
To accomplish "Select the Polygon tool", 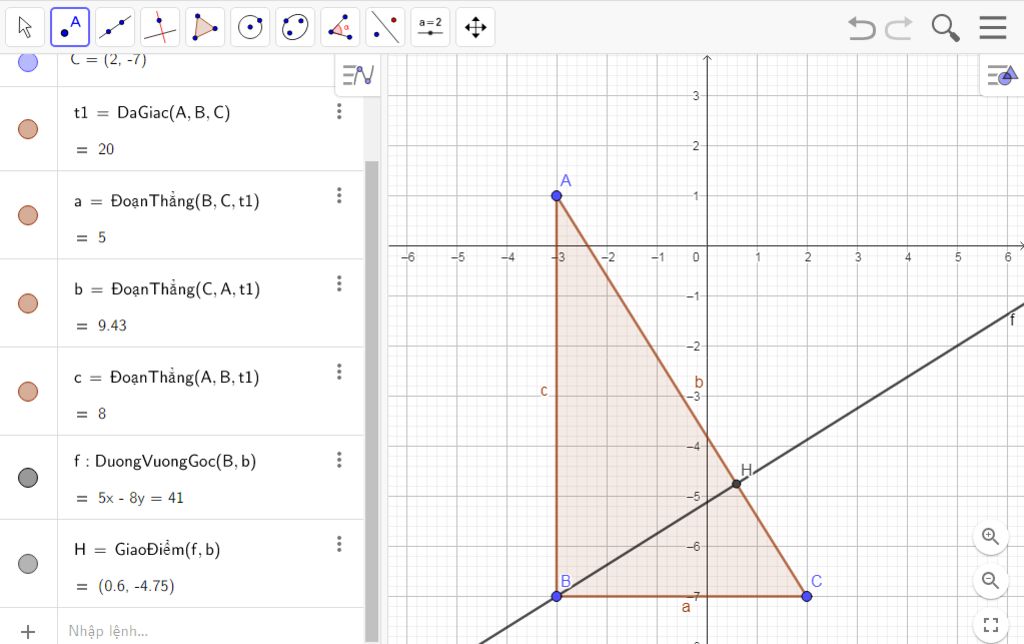I will coord(205,27).
